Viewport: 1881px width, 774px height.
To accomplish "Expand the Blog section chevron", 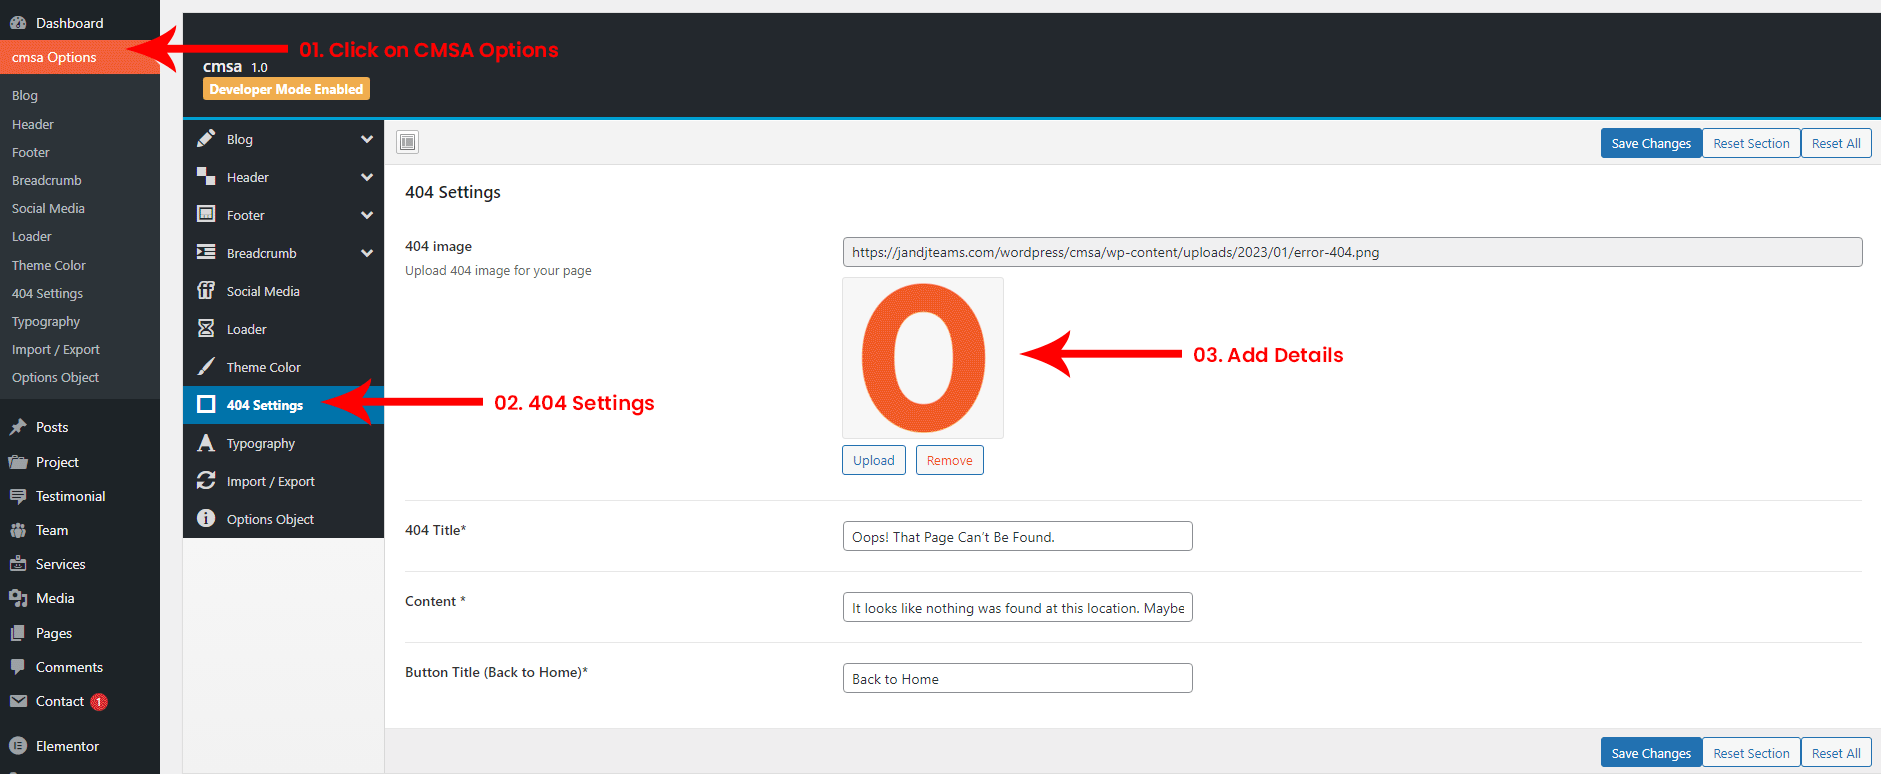I will click(x=367, y=139).
